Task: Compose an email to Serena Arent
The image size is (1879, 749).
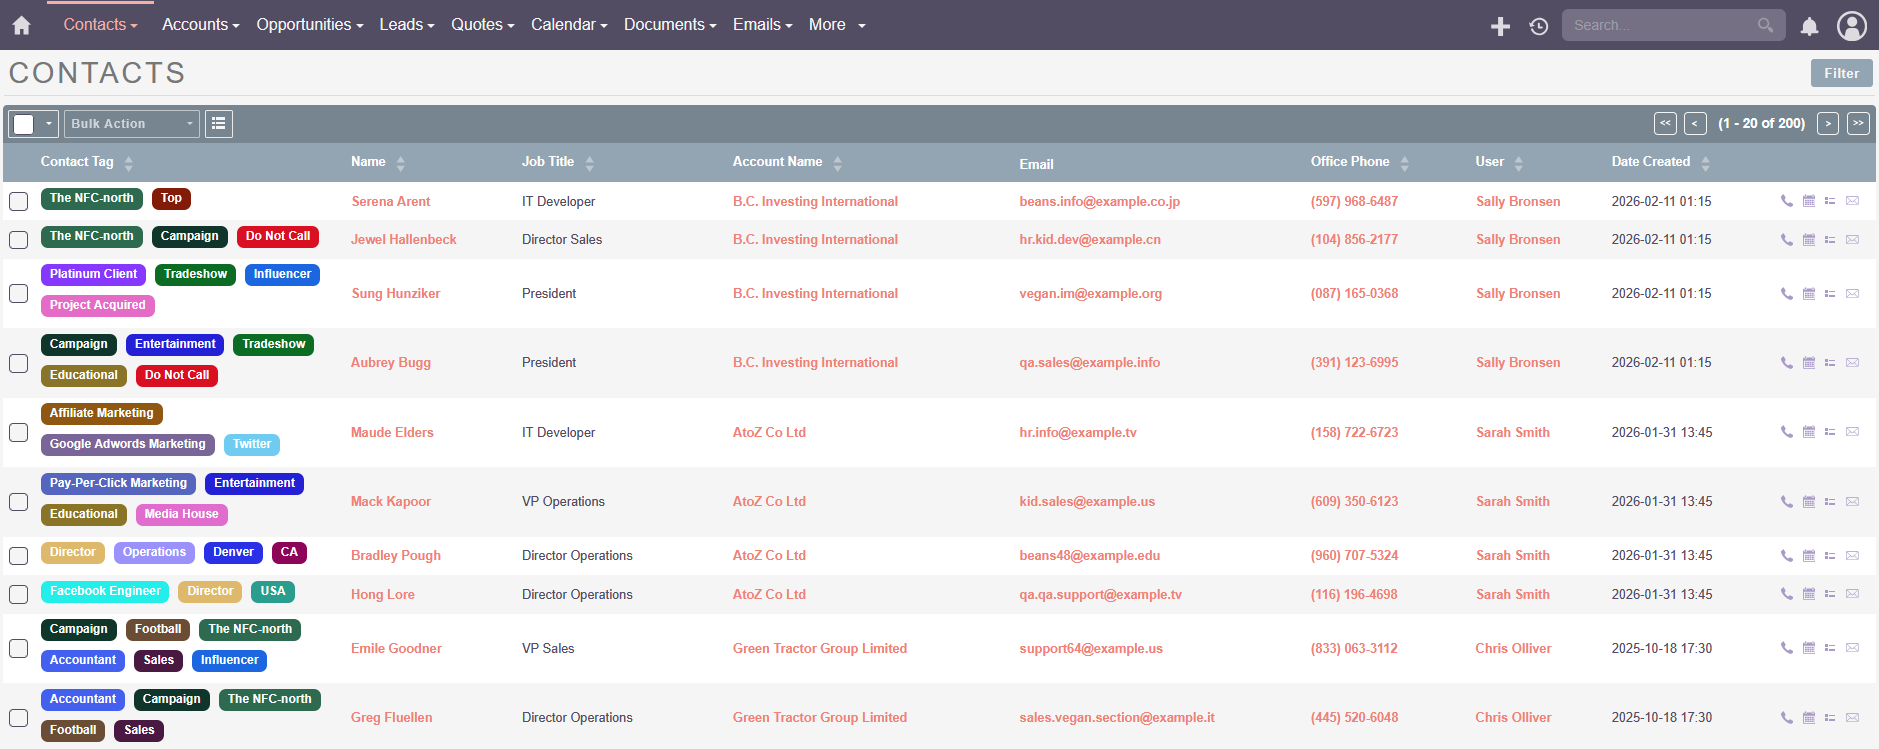Action: 1852,201
